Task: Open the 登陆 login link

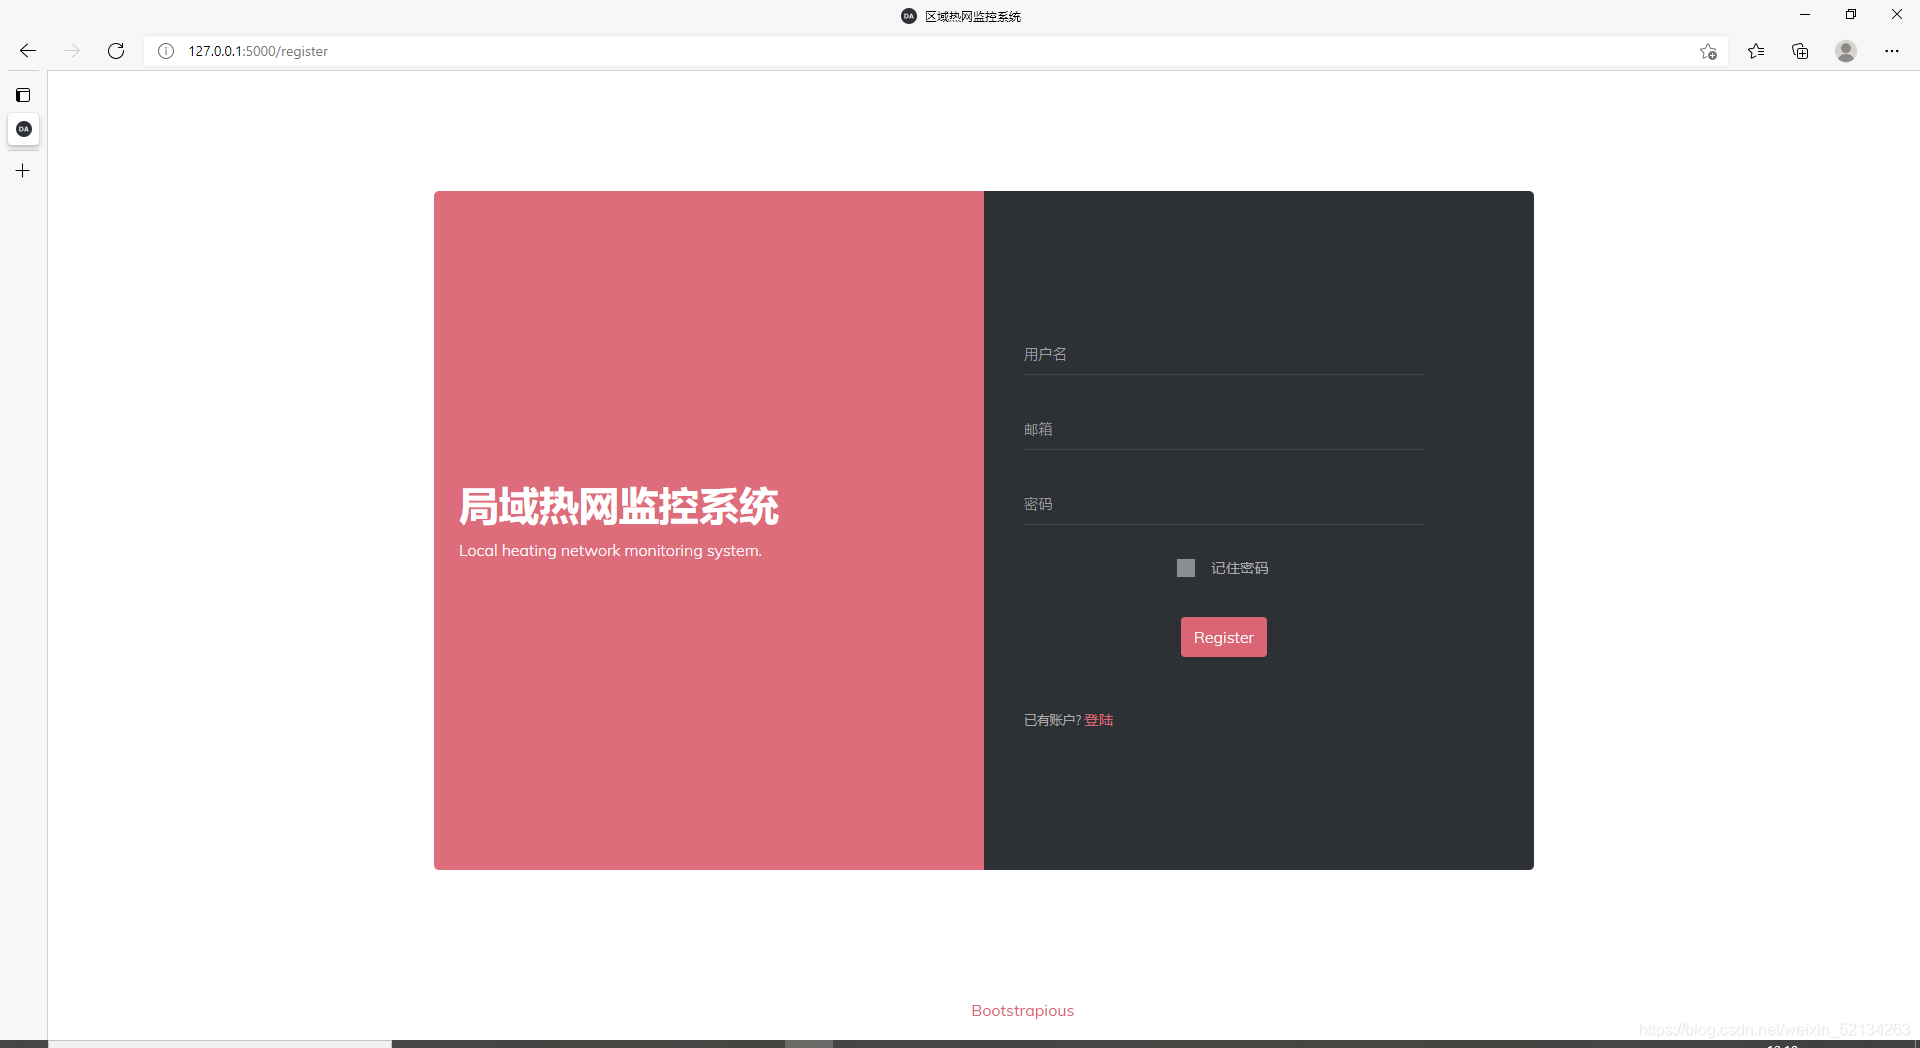Action: 1099,720
